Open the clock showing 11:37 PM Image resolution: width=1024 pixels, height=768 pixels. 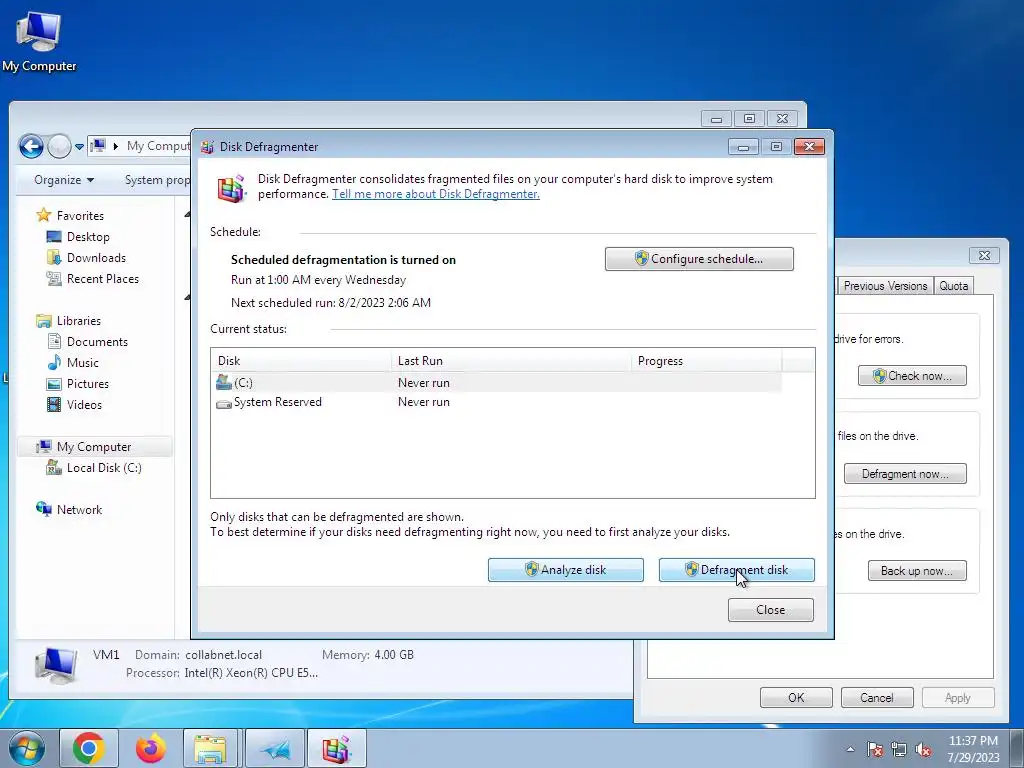973,749
